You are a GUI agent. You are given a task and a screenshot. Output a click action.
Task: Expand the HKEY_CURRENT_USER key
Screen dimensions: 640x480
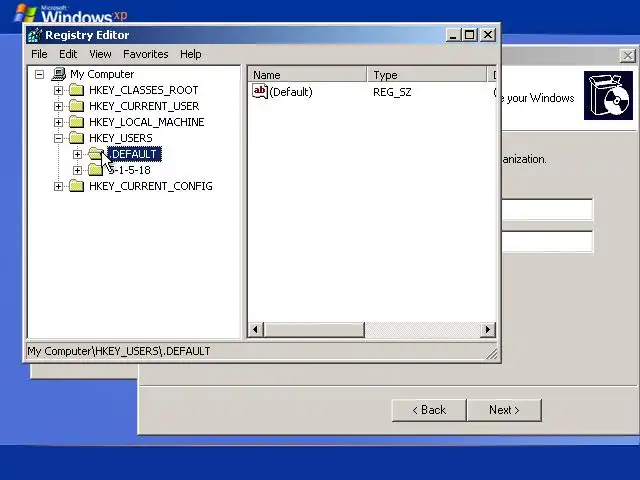click(x=58, y=106)
